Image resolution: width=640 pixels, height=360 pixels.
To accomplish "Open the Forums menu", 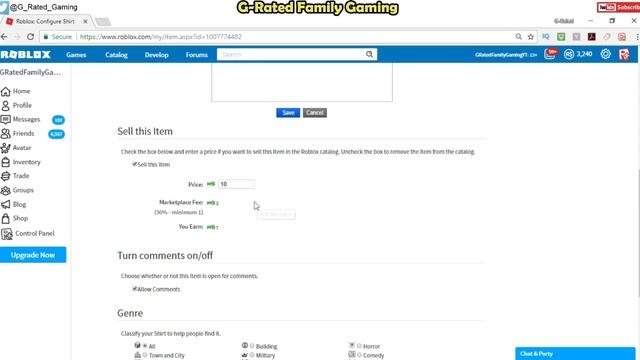I will point(197,55).
